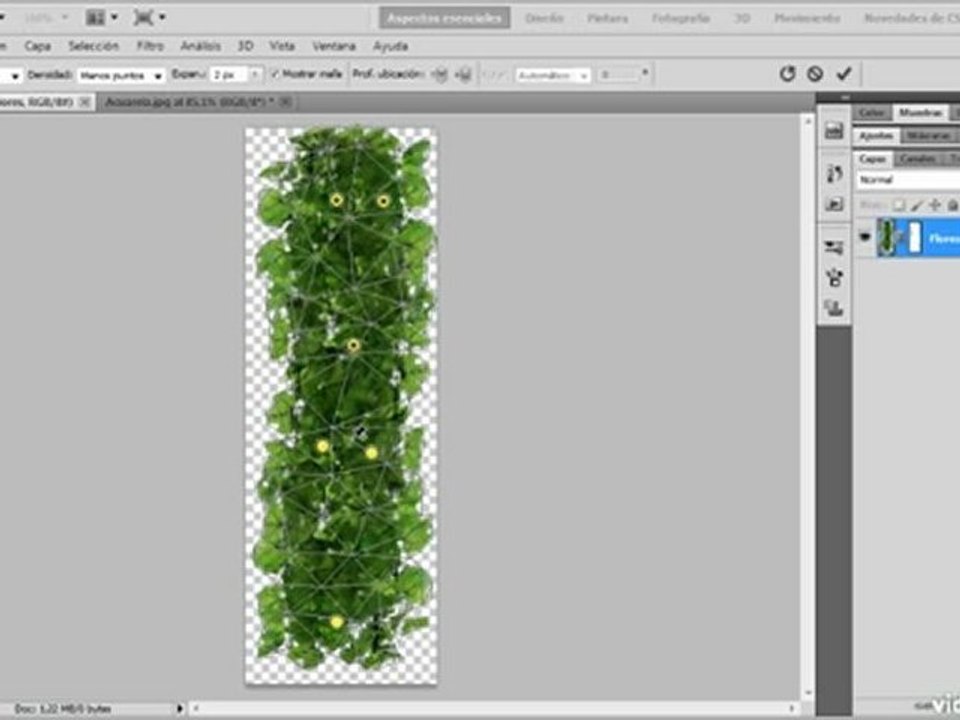Select the green layer thumbnail
The width and height of the screenshot is (960, 720).
(887, 237)
